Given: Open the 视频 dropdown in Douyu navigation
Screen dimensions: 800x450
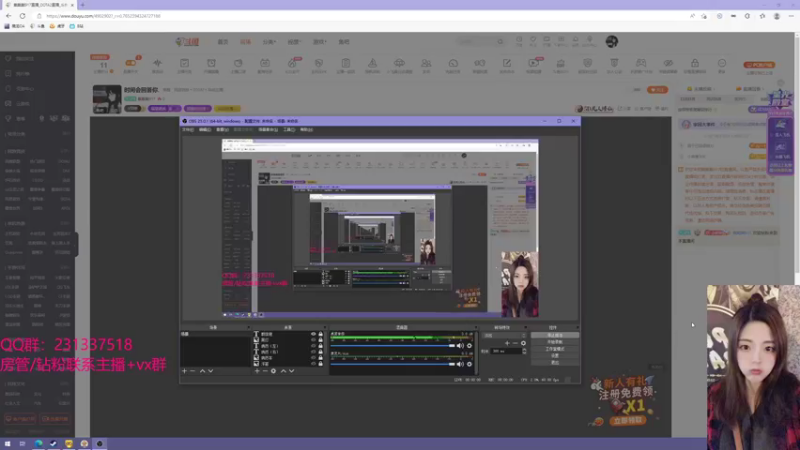Looking at the screenshot, I should 294,42.
